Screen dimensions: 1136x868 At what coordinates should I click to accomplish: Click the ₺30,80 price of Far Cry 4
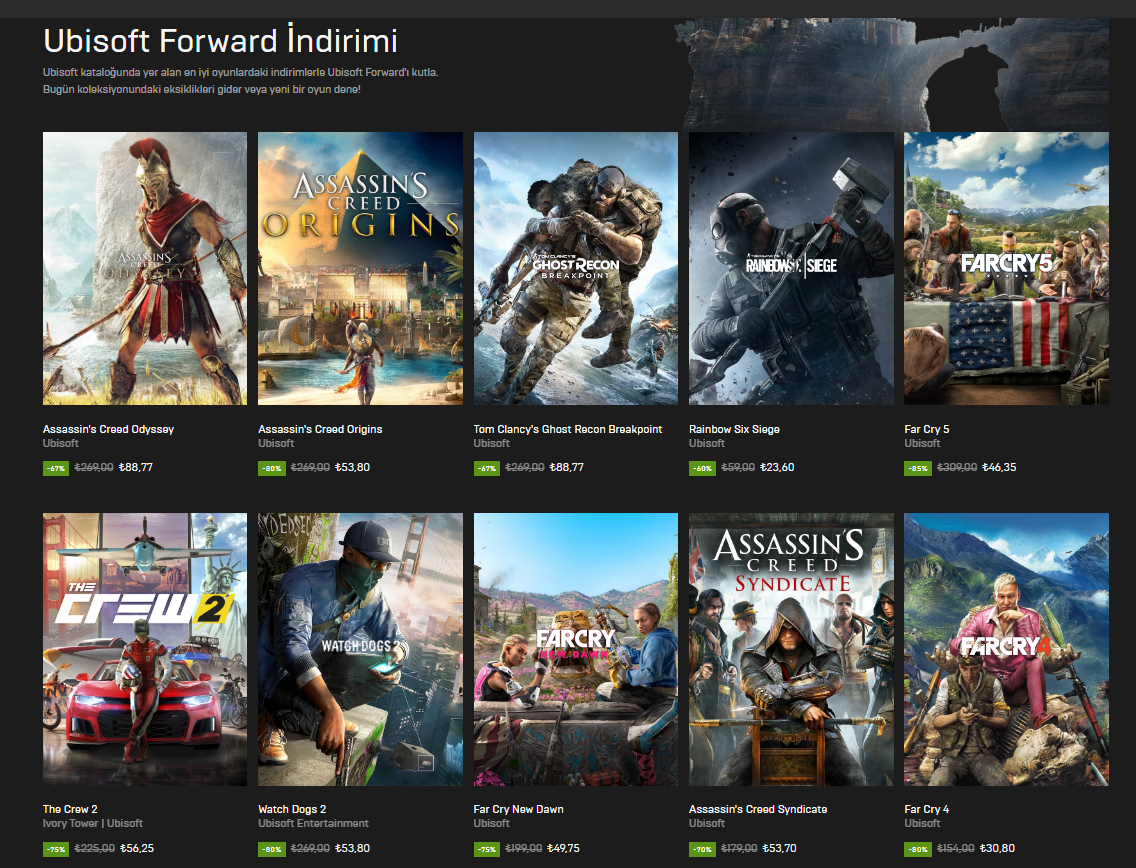(x=997, y=848)
